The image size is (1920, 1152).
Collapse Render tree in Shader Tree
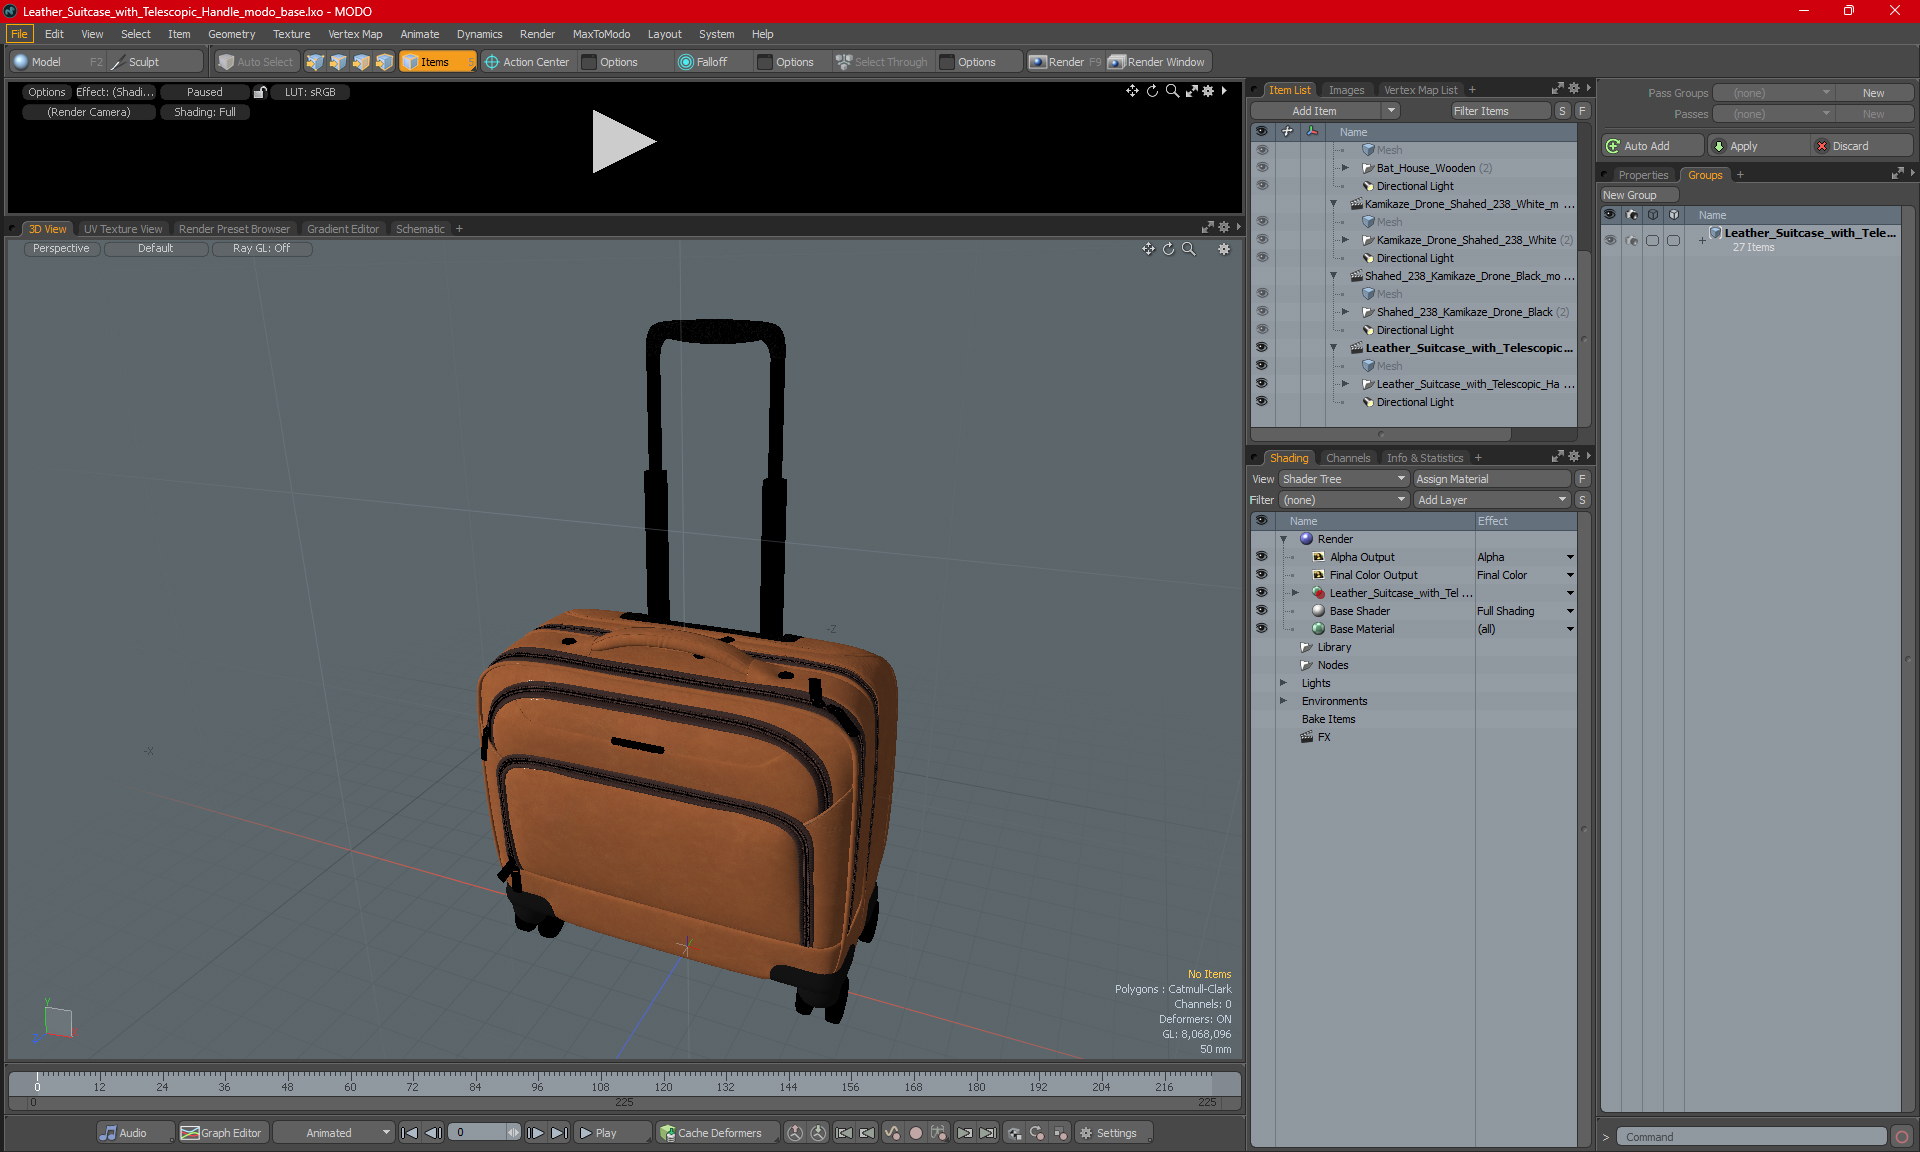[1283, 539]
